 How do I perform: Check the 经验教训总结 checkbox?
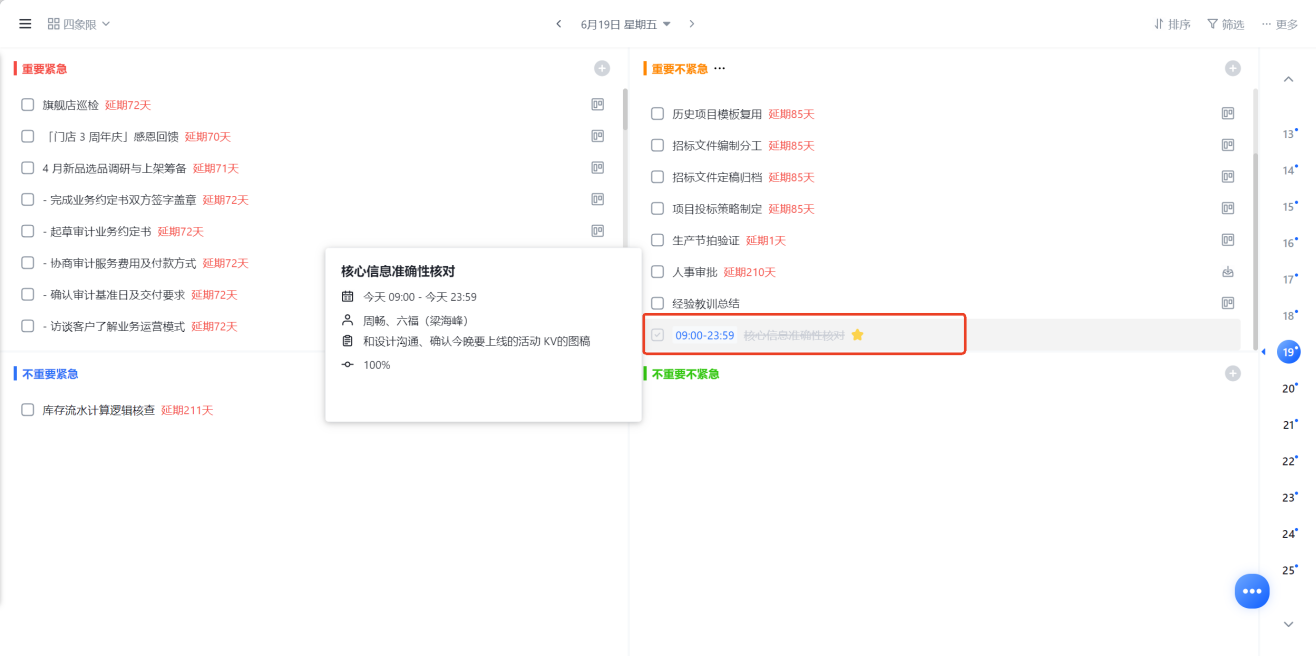658,303
